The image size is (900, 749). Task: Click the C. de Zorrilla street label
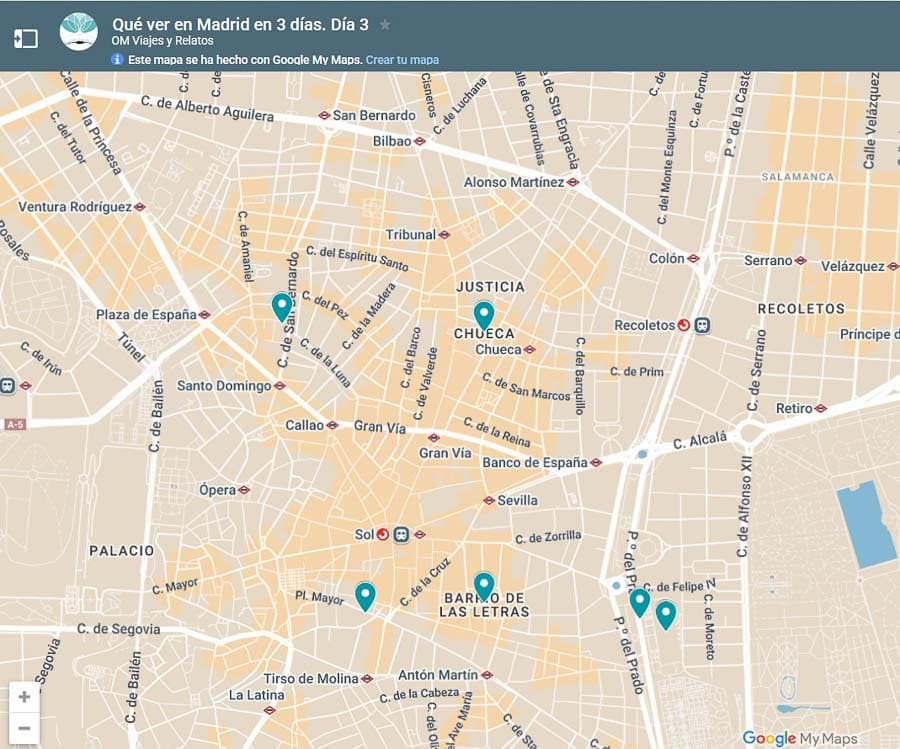pos(548,537)
